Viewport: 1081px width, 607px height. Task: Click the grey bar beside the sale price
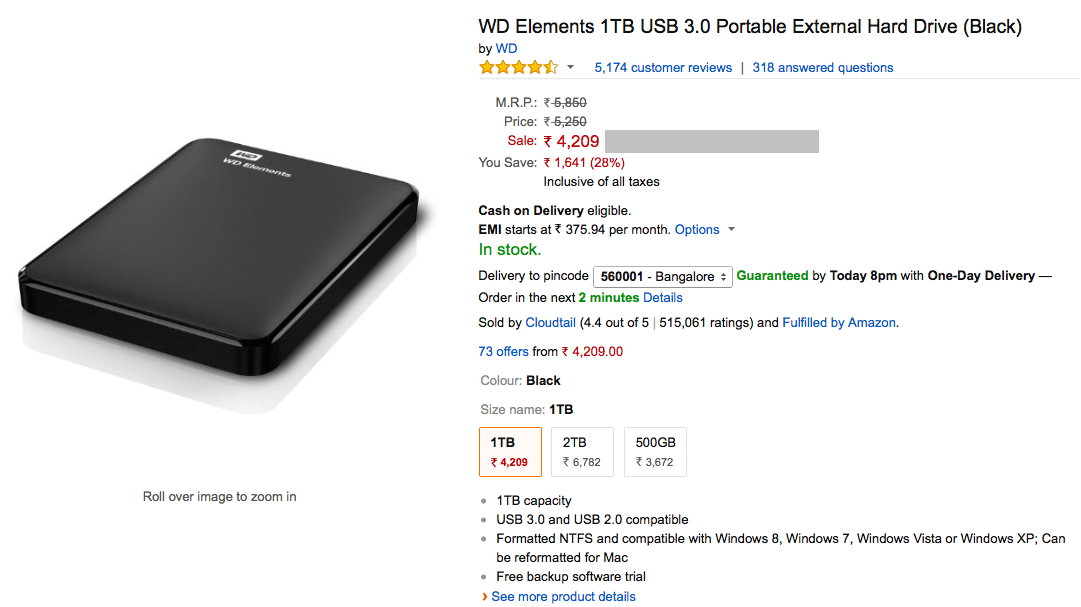click(x=711, y=142)
